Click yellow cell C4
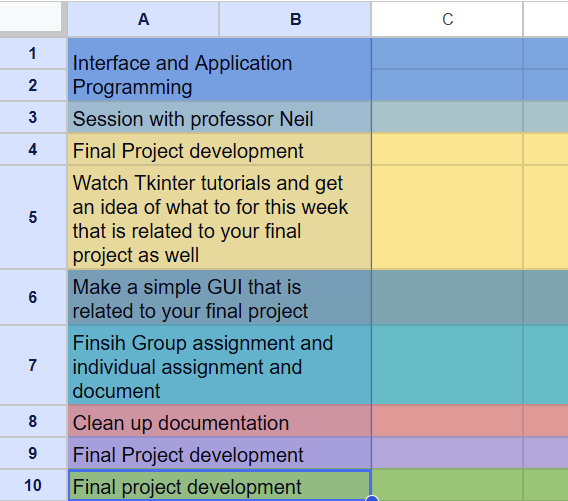 447,149
